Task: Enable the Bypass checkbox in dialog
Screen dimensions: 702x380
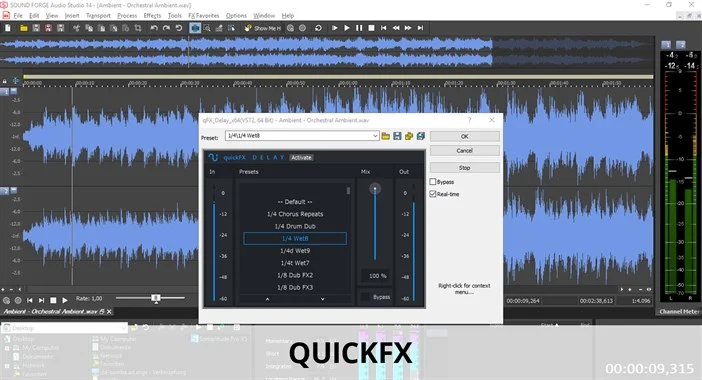Action: (433, 182)
